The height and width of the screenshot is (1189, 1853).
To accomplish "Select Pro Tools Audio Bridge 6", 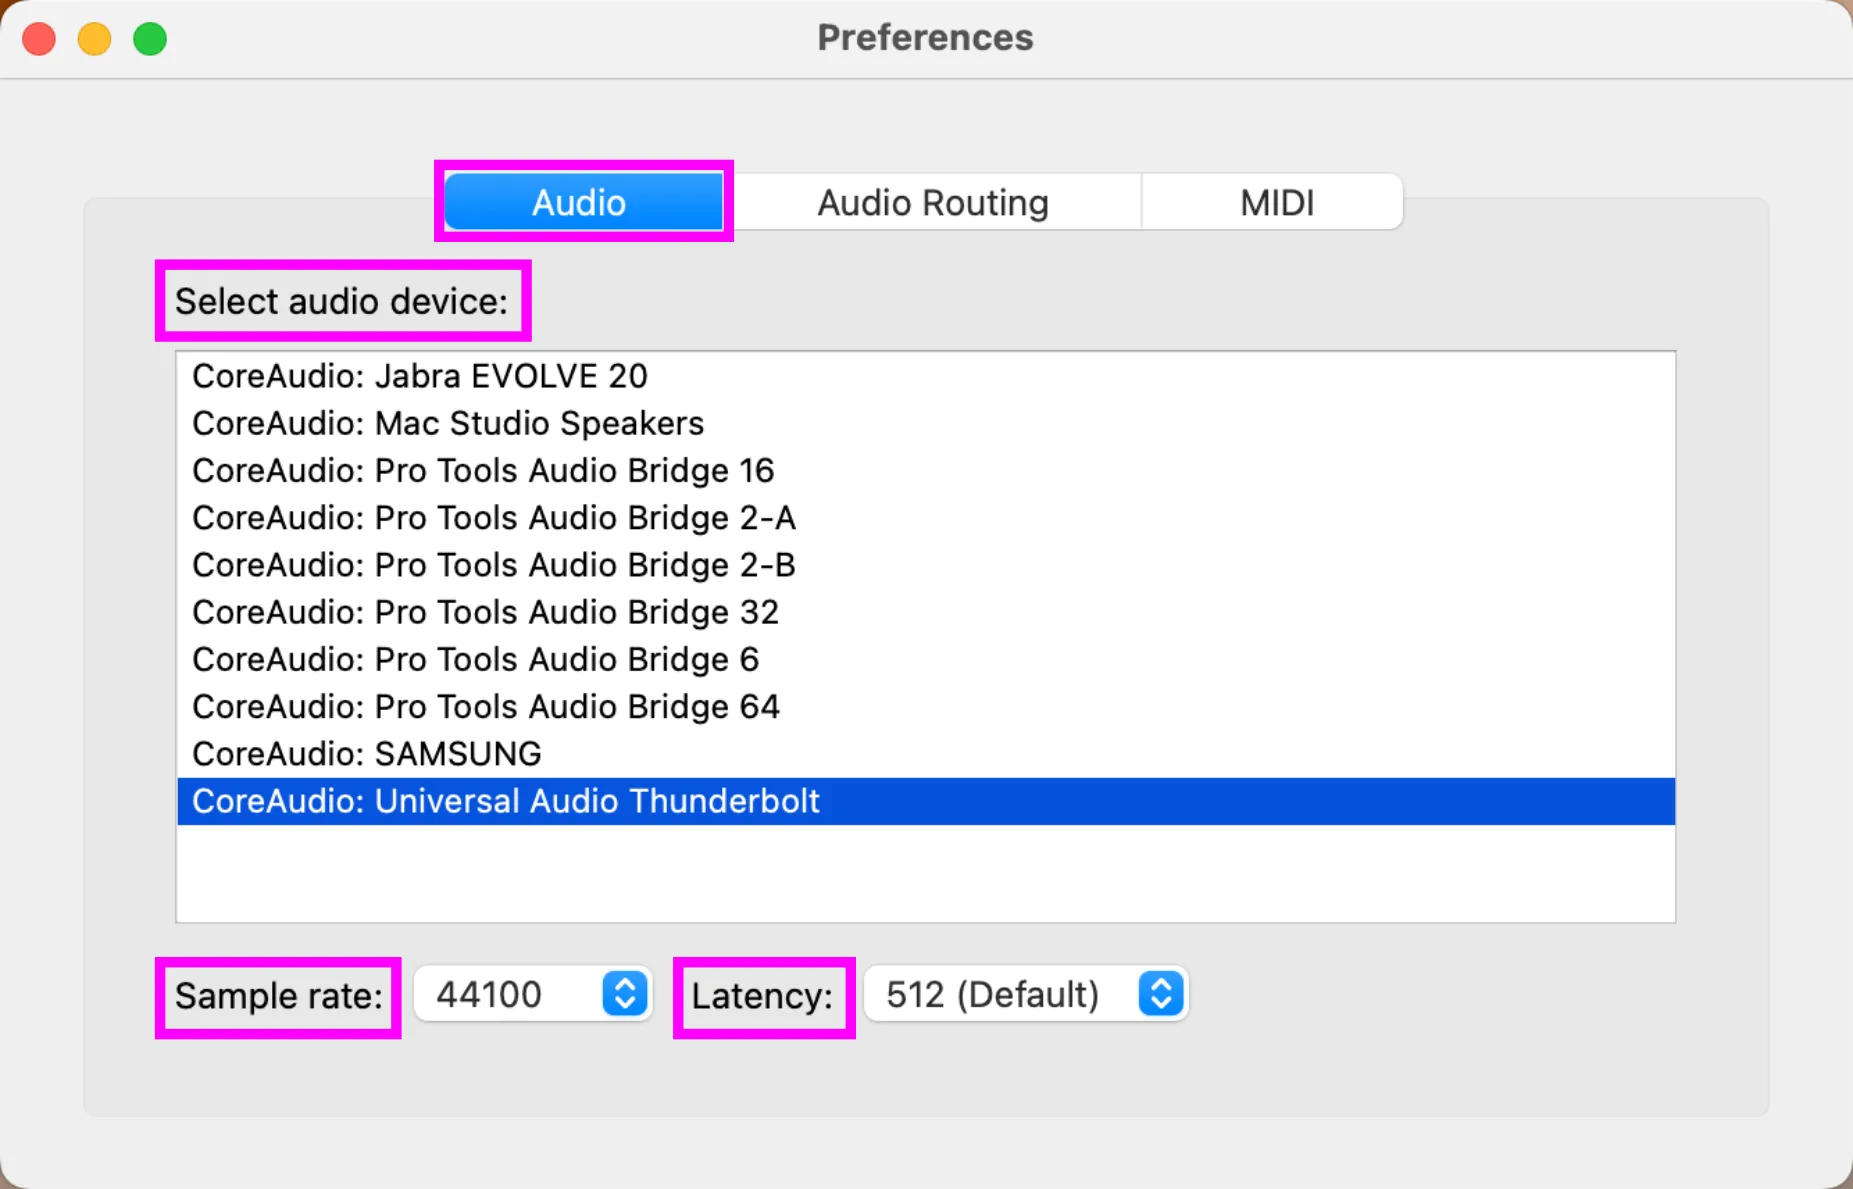I will [x=475, y=659].
